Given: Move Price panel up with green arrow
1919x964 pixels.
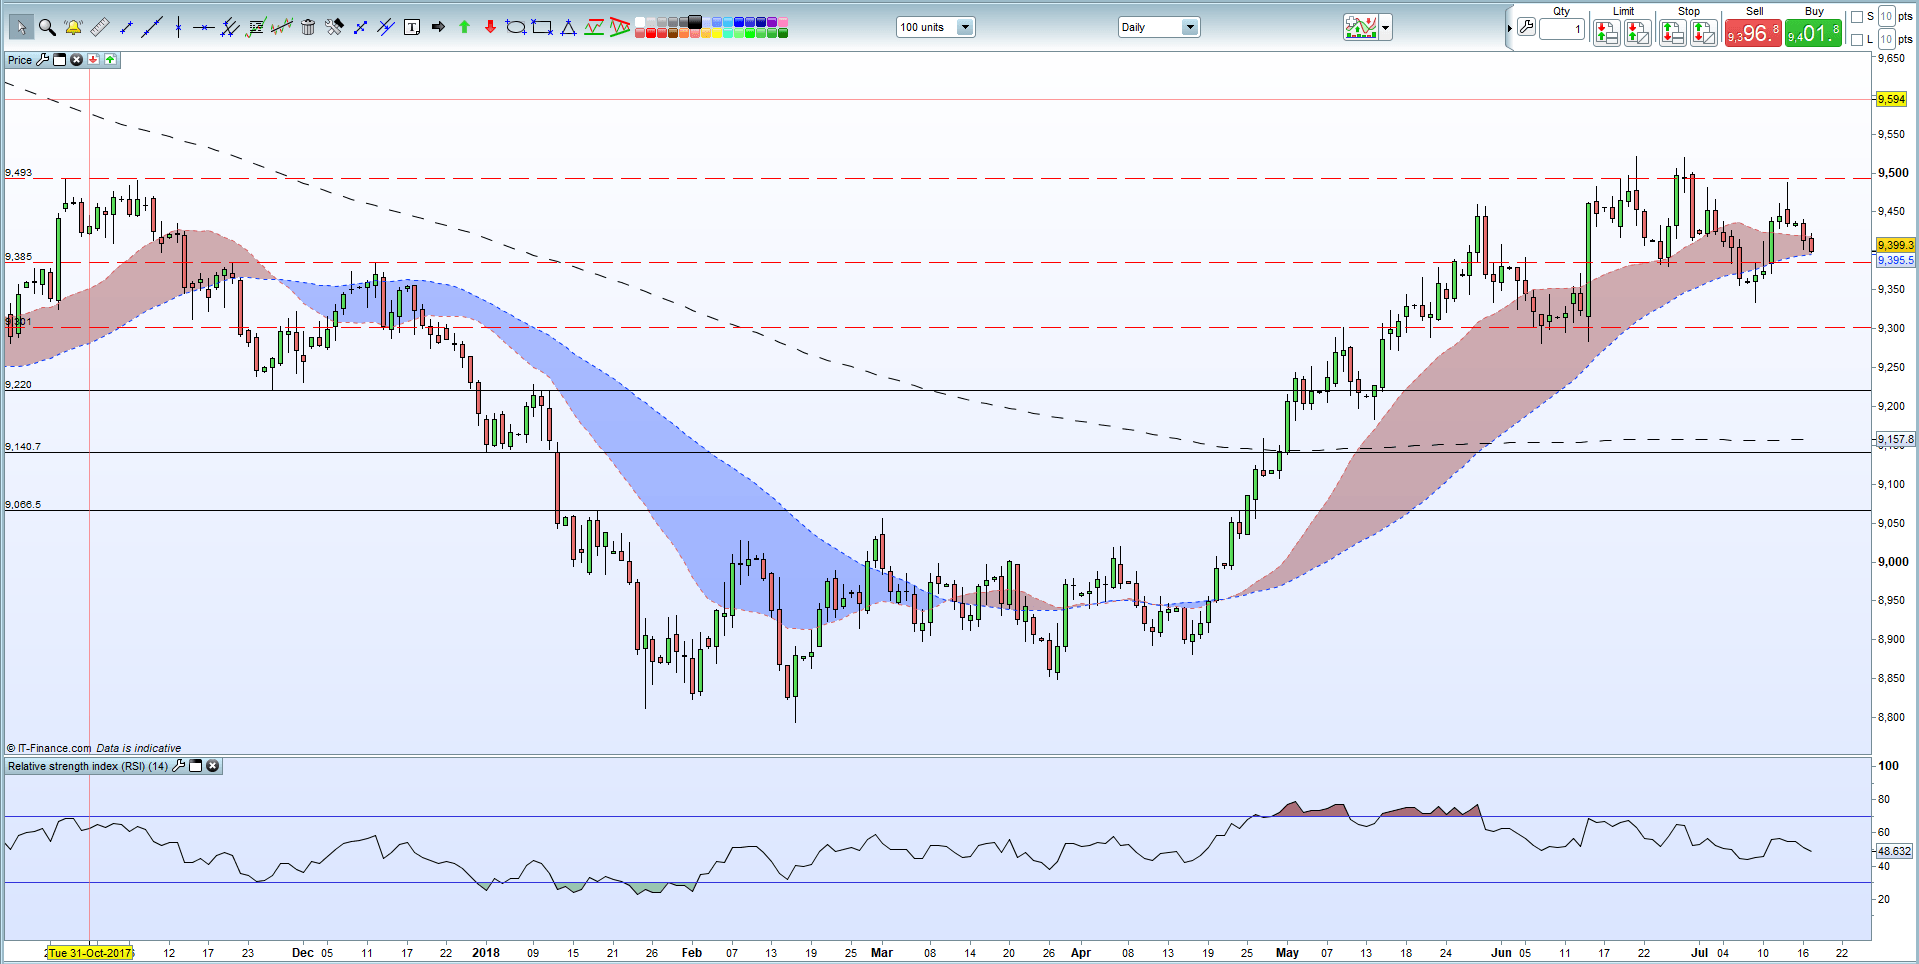Looking at the screenshot, I should point(110,60).
